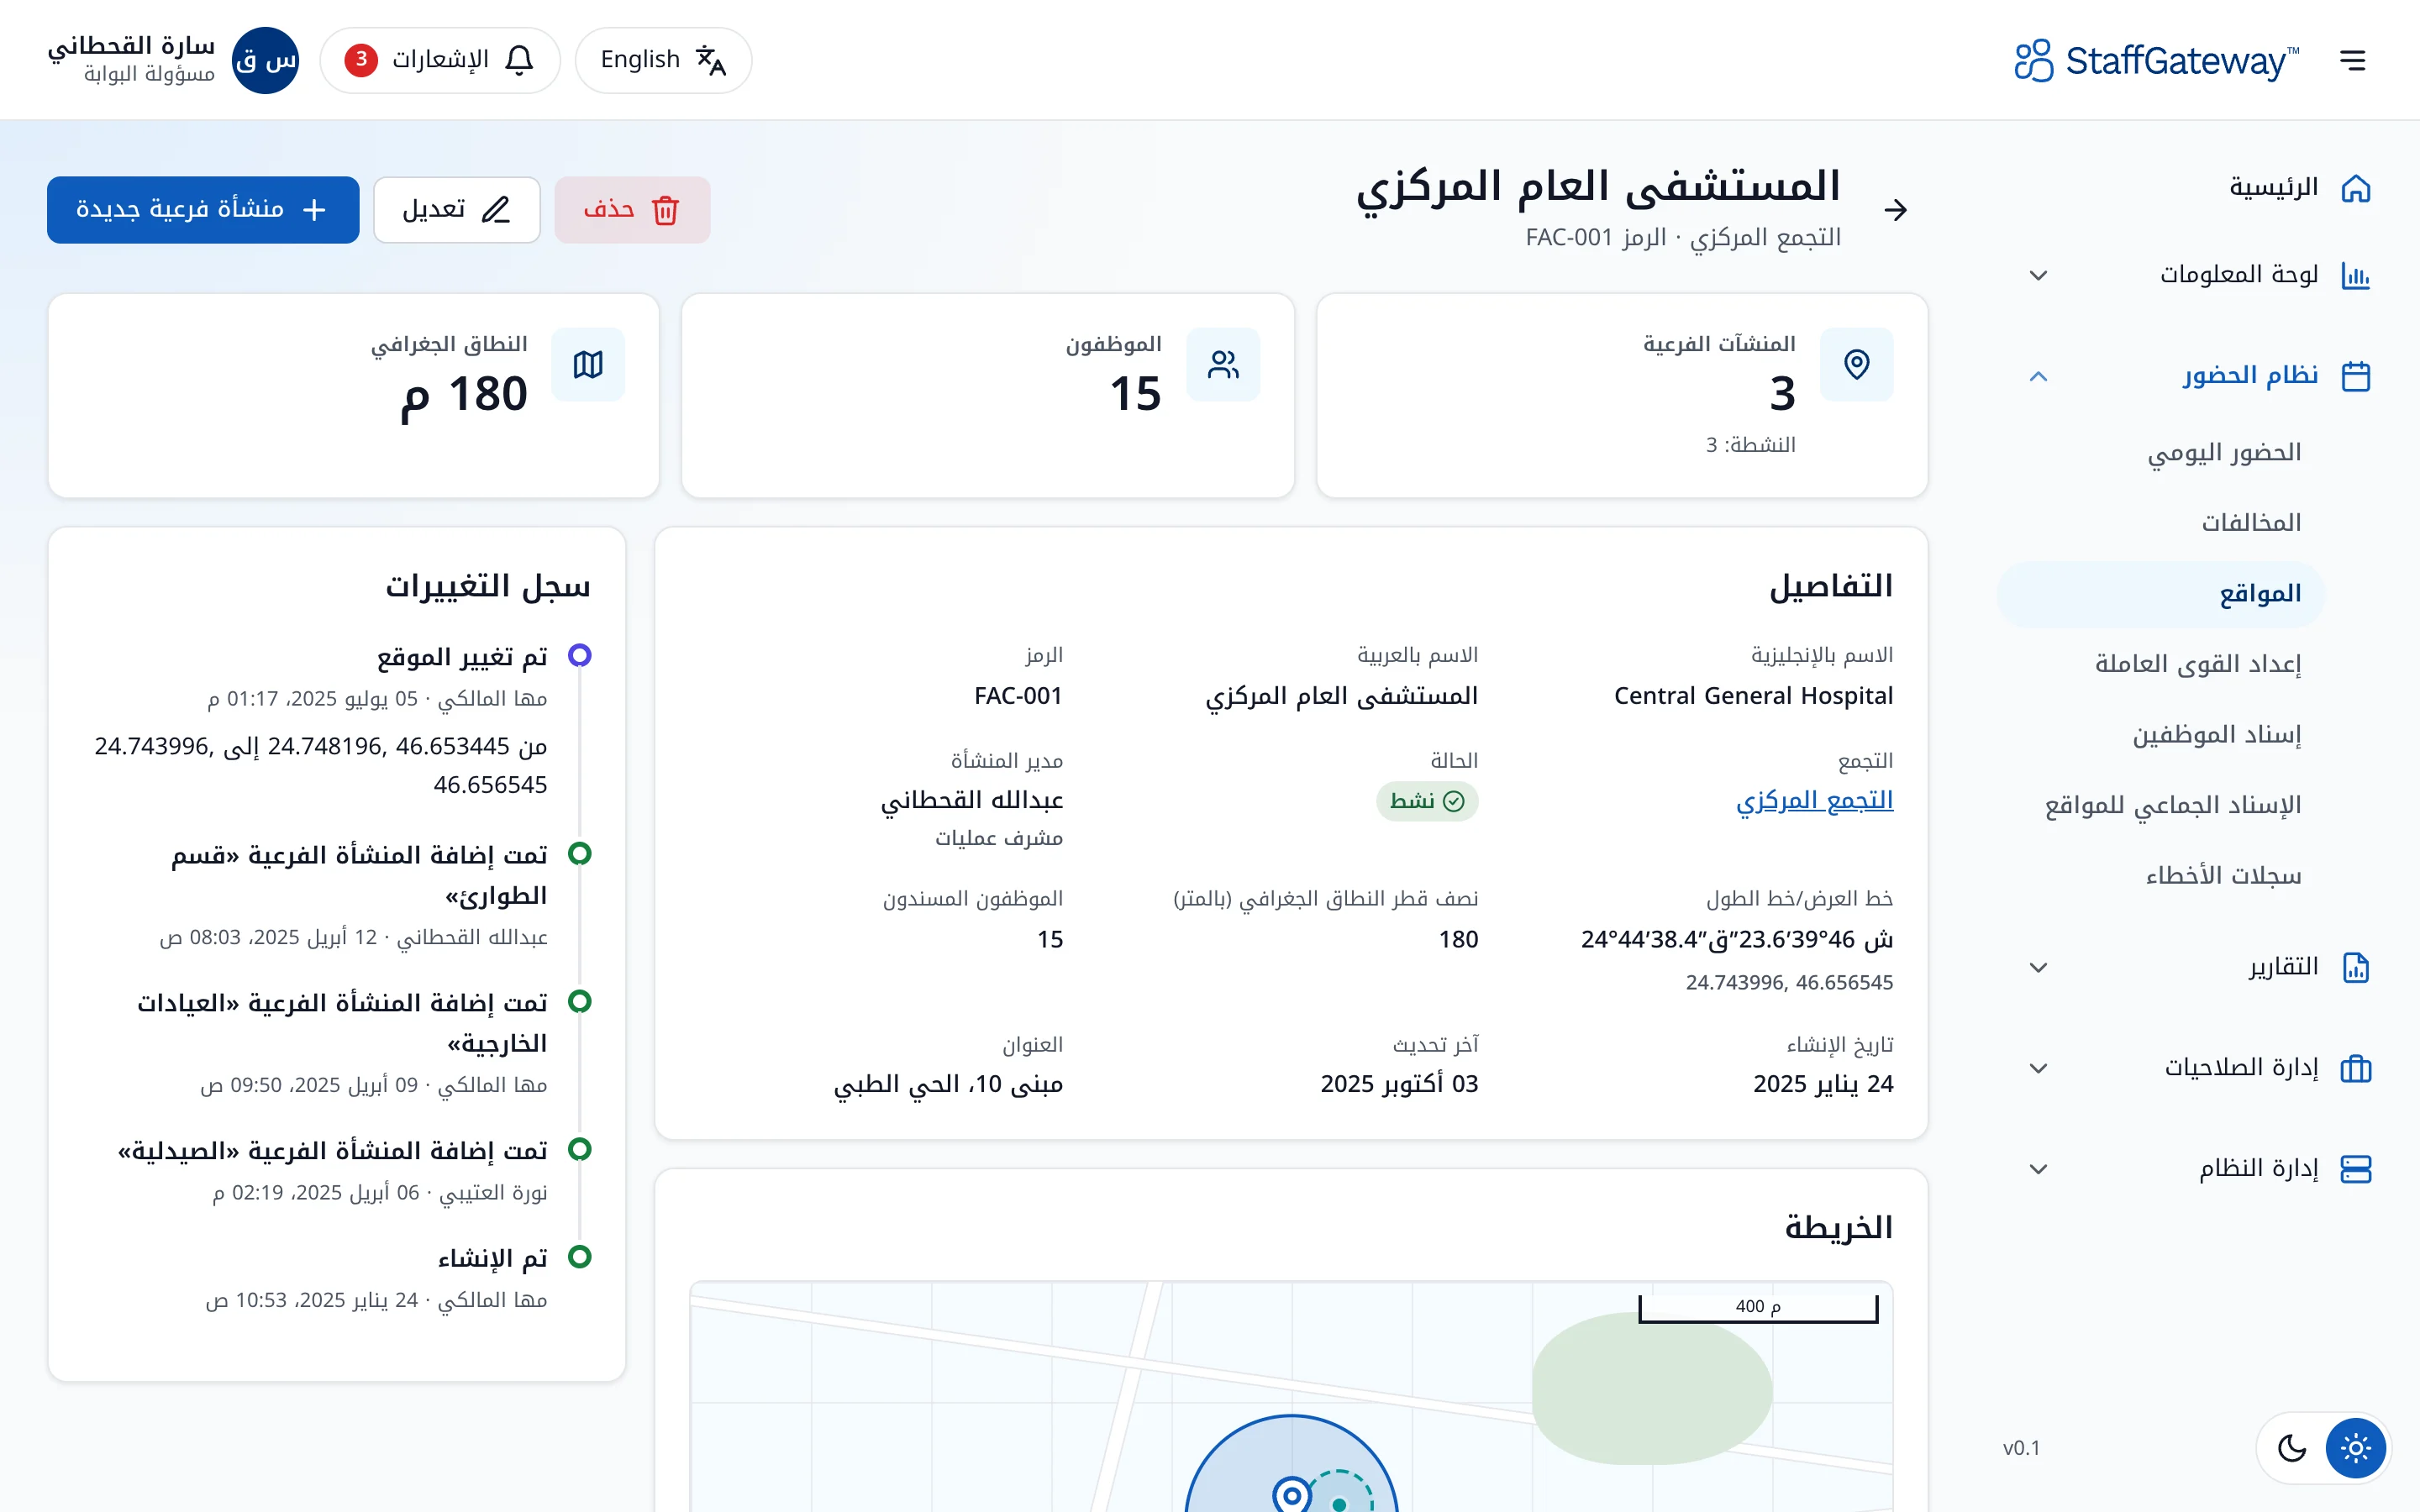Click the map icon on geofence card
Image resolution: width=2420 pixels, height=1512 pixels.
pyautogui.click(x=588, y=364)
